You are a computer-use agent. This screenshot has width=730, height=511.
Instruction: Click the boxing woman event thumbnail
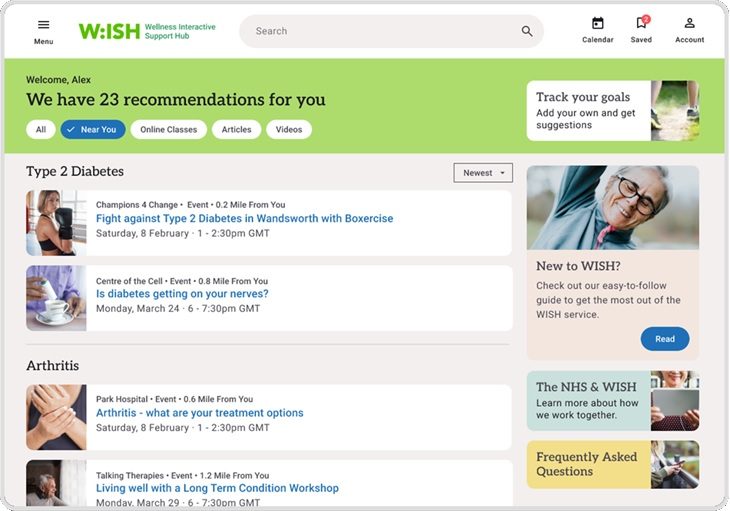(x=56, y=223)
